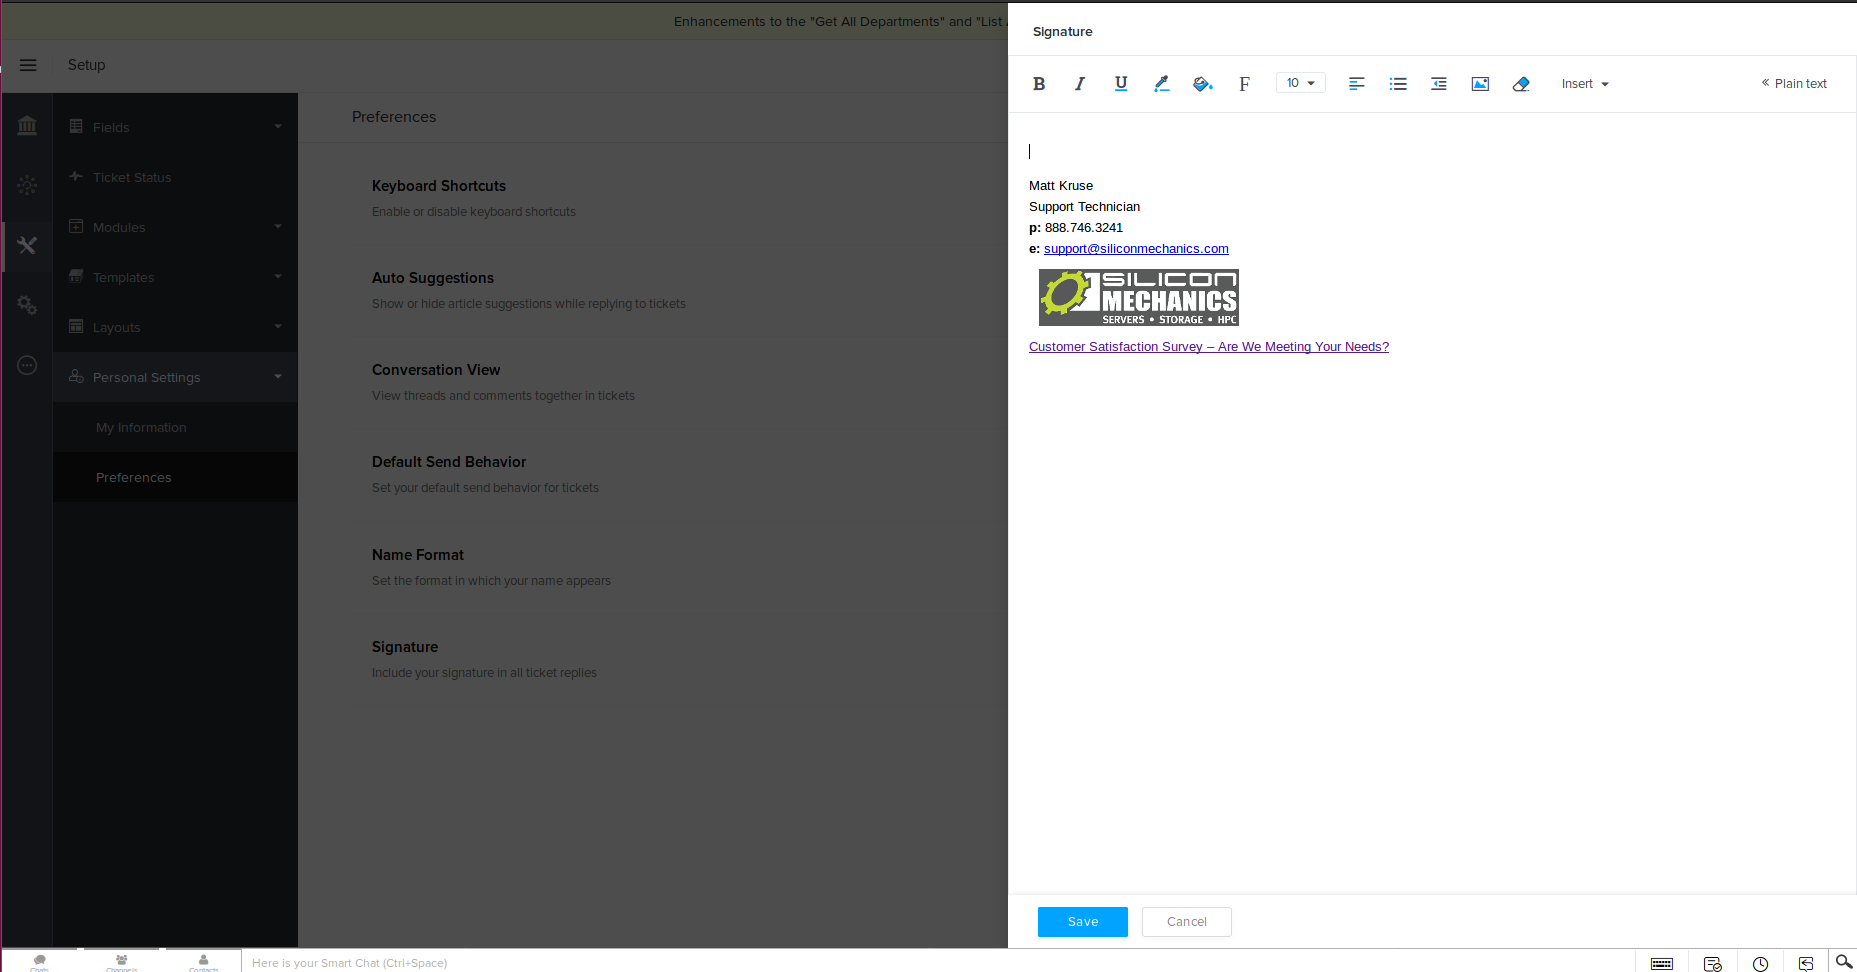Viewport: 1857px width, 972px height.
Task: Open the Channels tab in bottom bar
Action: pos(122,962)
